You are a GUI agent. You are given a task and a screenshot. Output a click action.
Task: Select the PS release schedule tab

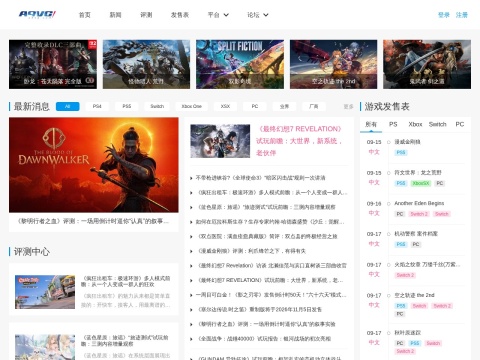[393, 124]
